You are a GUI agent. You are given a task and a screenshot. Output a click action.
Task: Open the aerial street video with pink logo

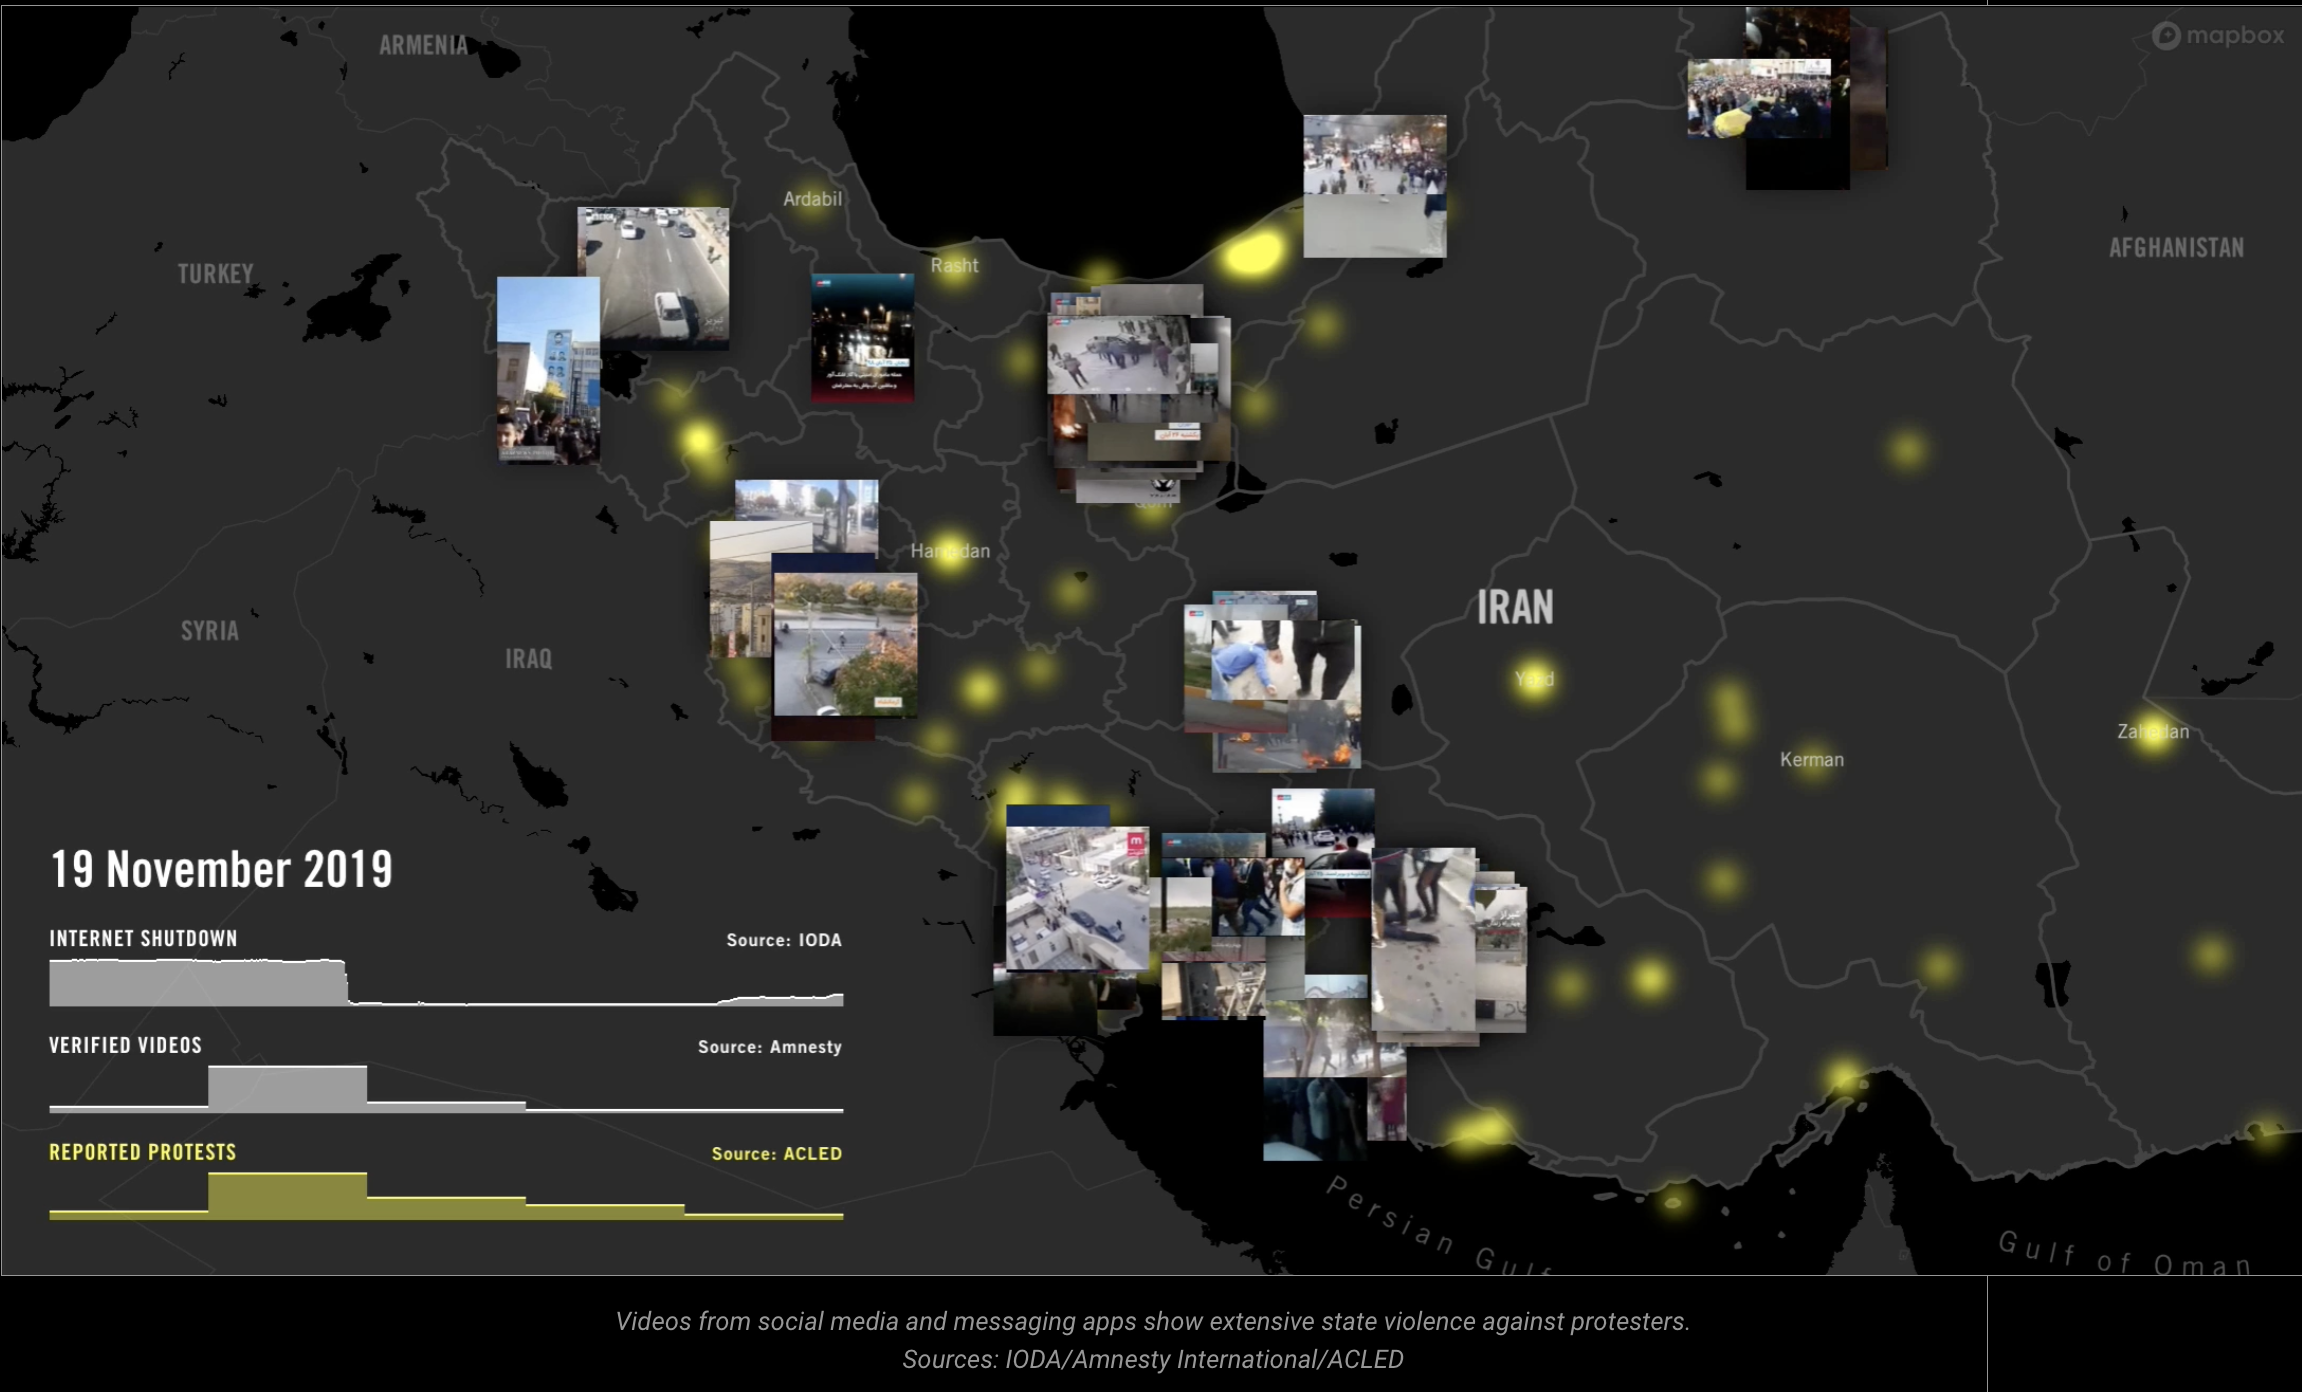click(x=1076, y=898)
